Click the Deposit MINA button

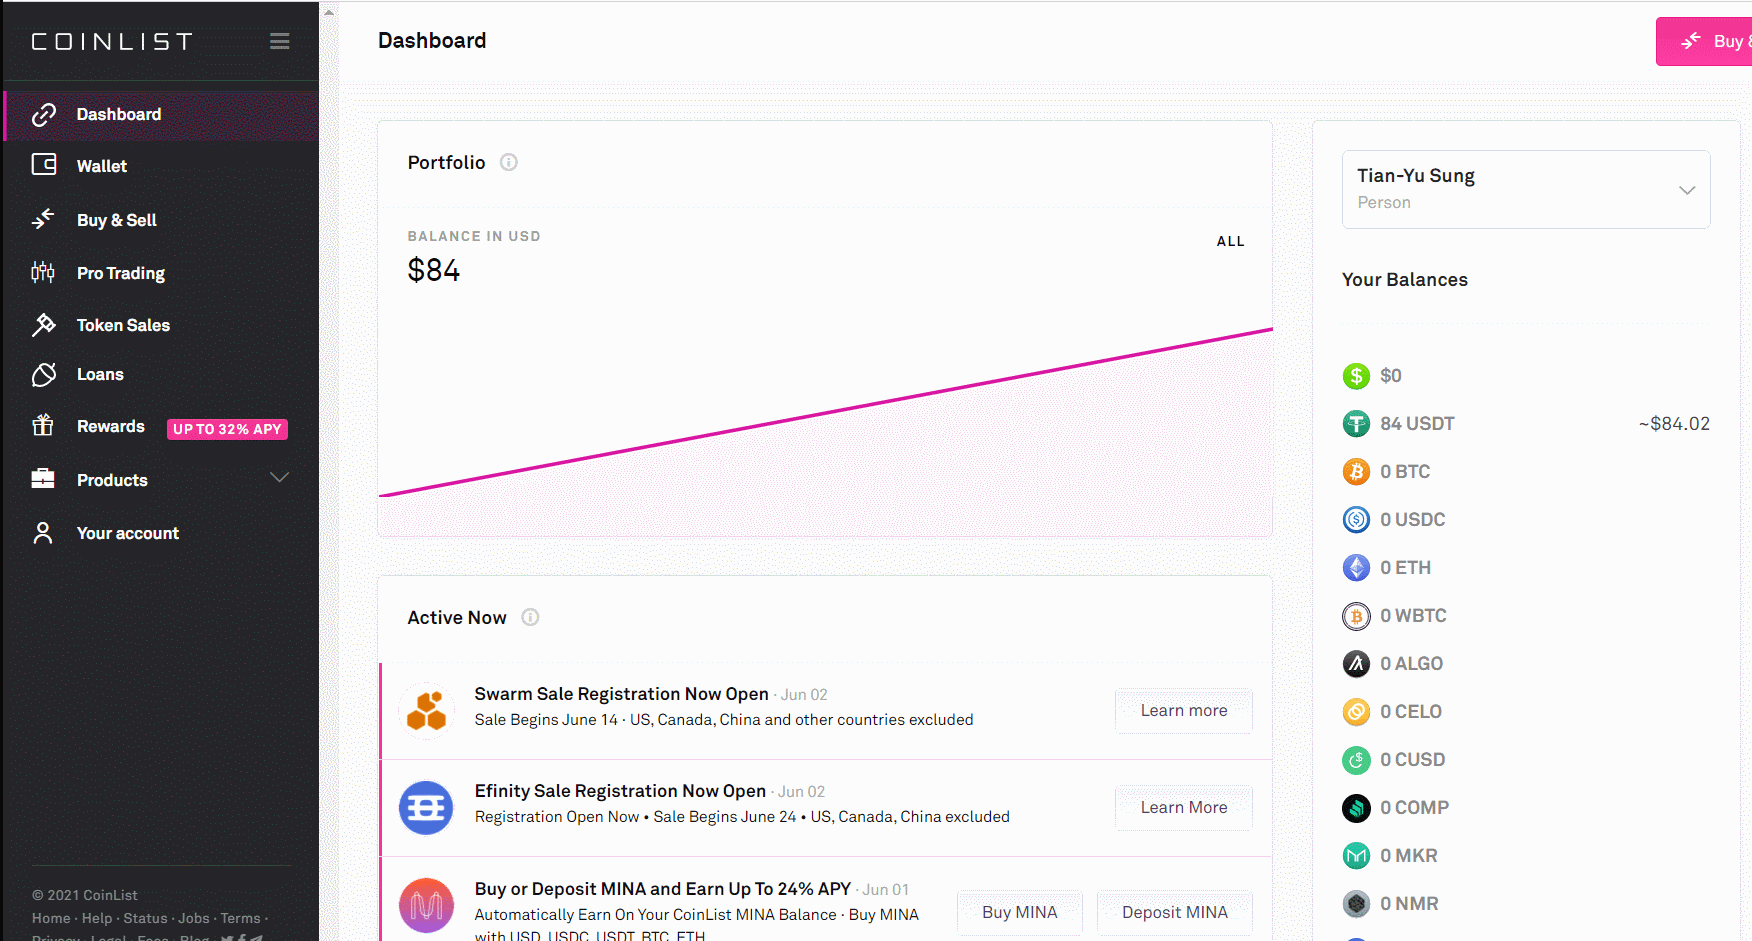point(1175,913)
